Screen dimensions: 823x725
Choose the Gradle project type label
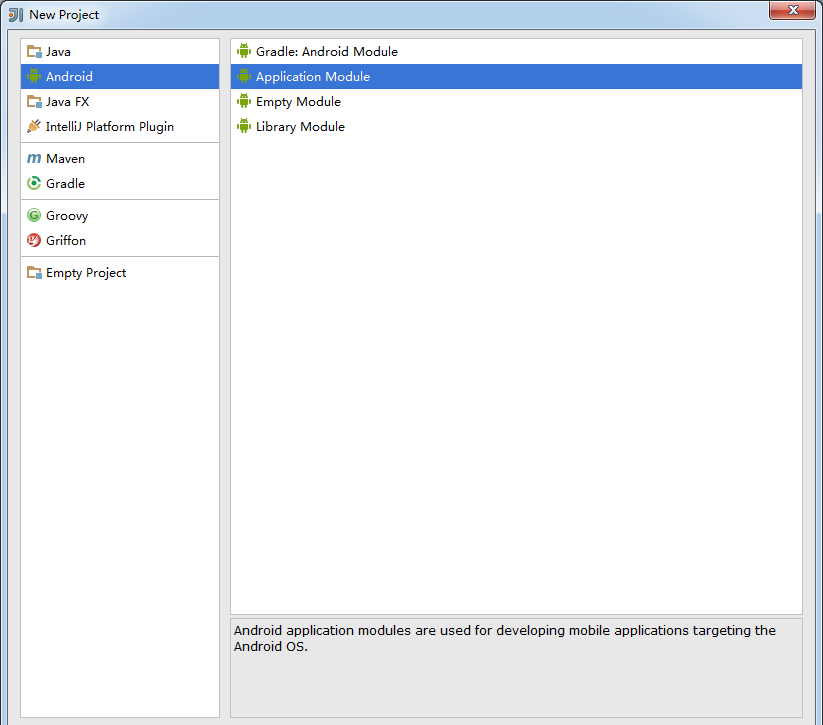coord(66,183)
